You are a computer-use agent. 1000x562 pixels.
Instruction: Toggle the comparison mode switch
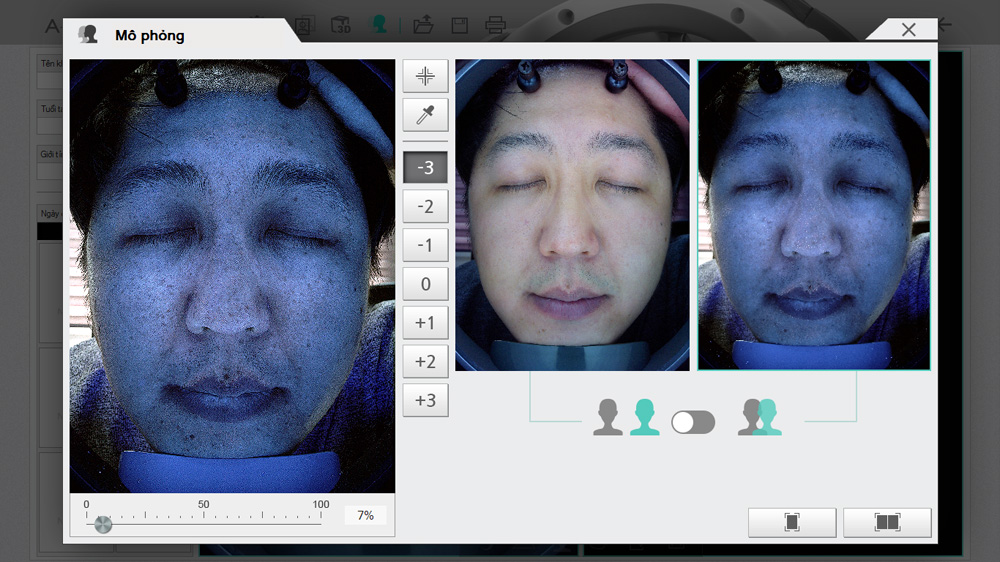[693, 422]
